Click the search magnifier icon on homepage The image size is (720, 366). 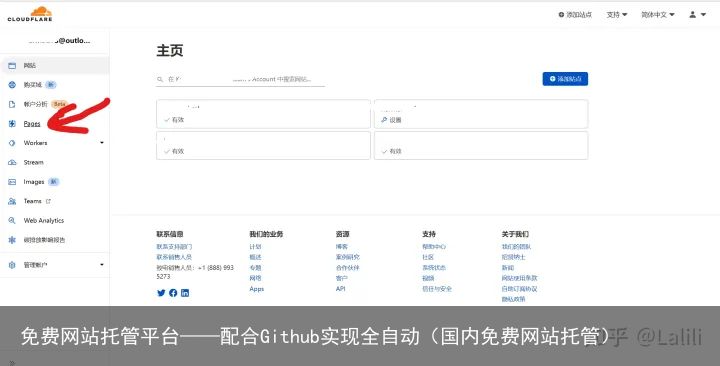point(160,79)
